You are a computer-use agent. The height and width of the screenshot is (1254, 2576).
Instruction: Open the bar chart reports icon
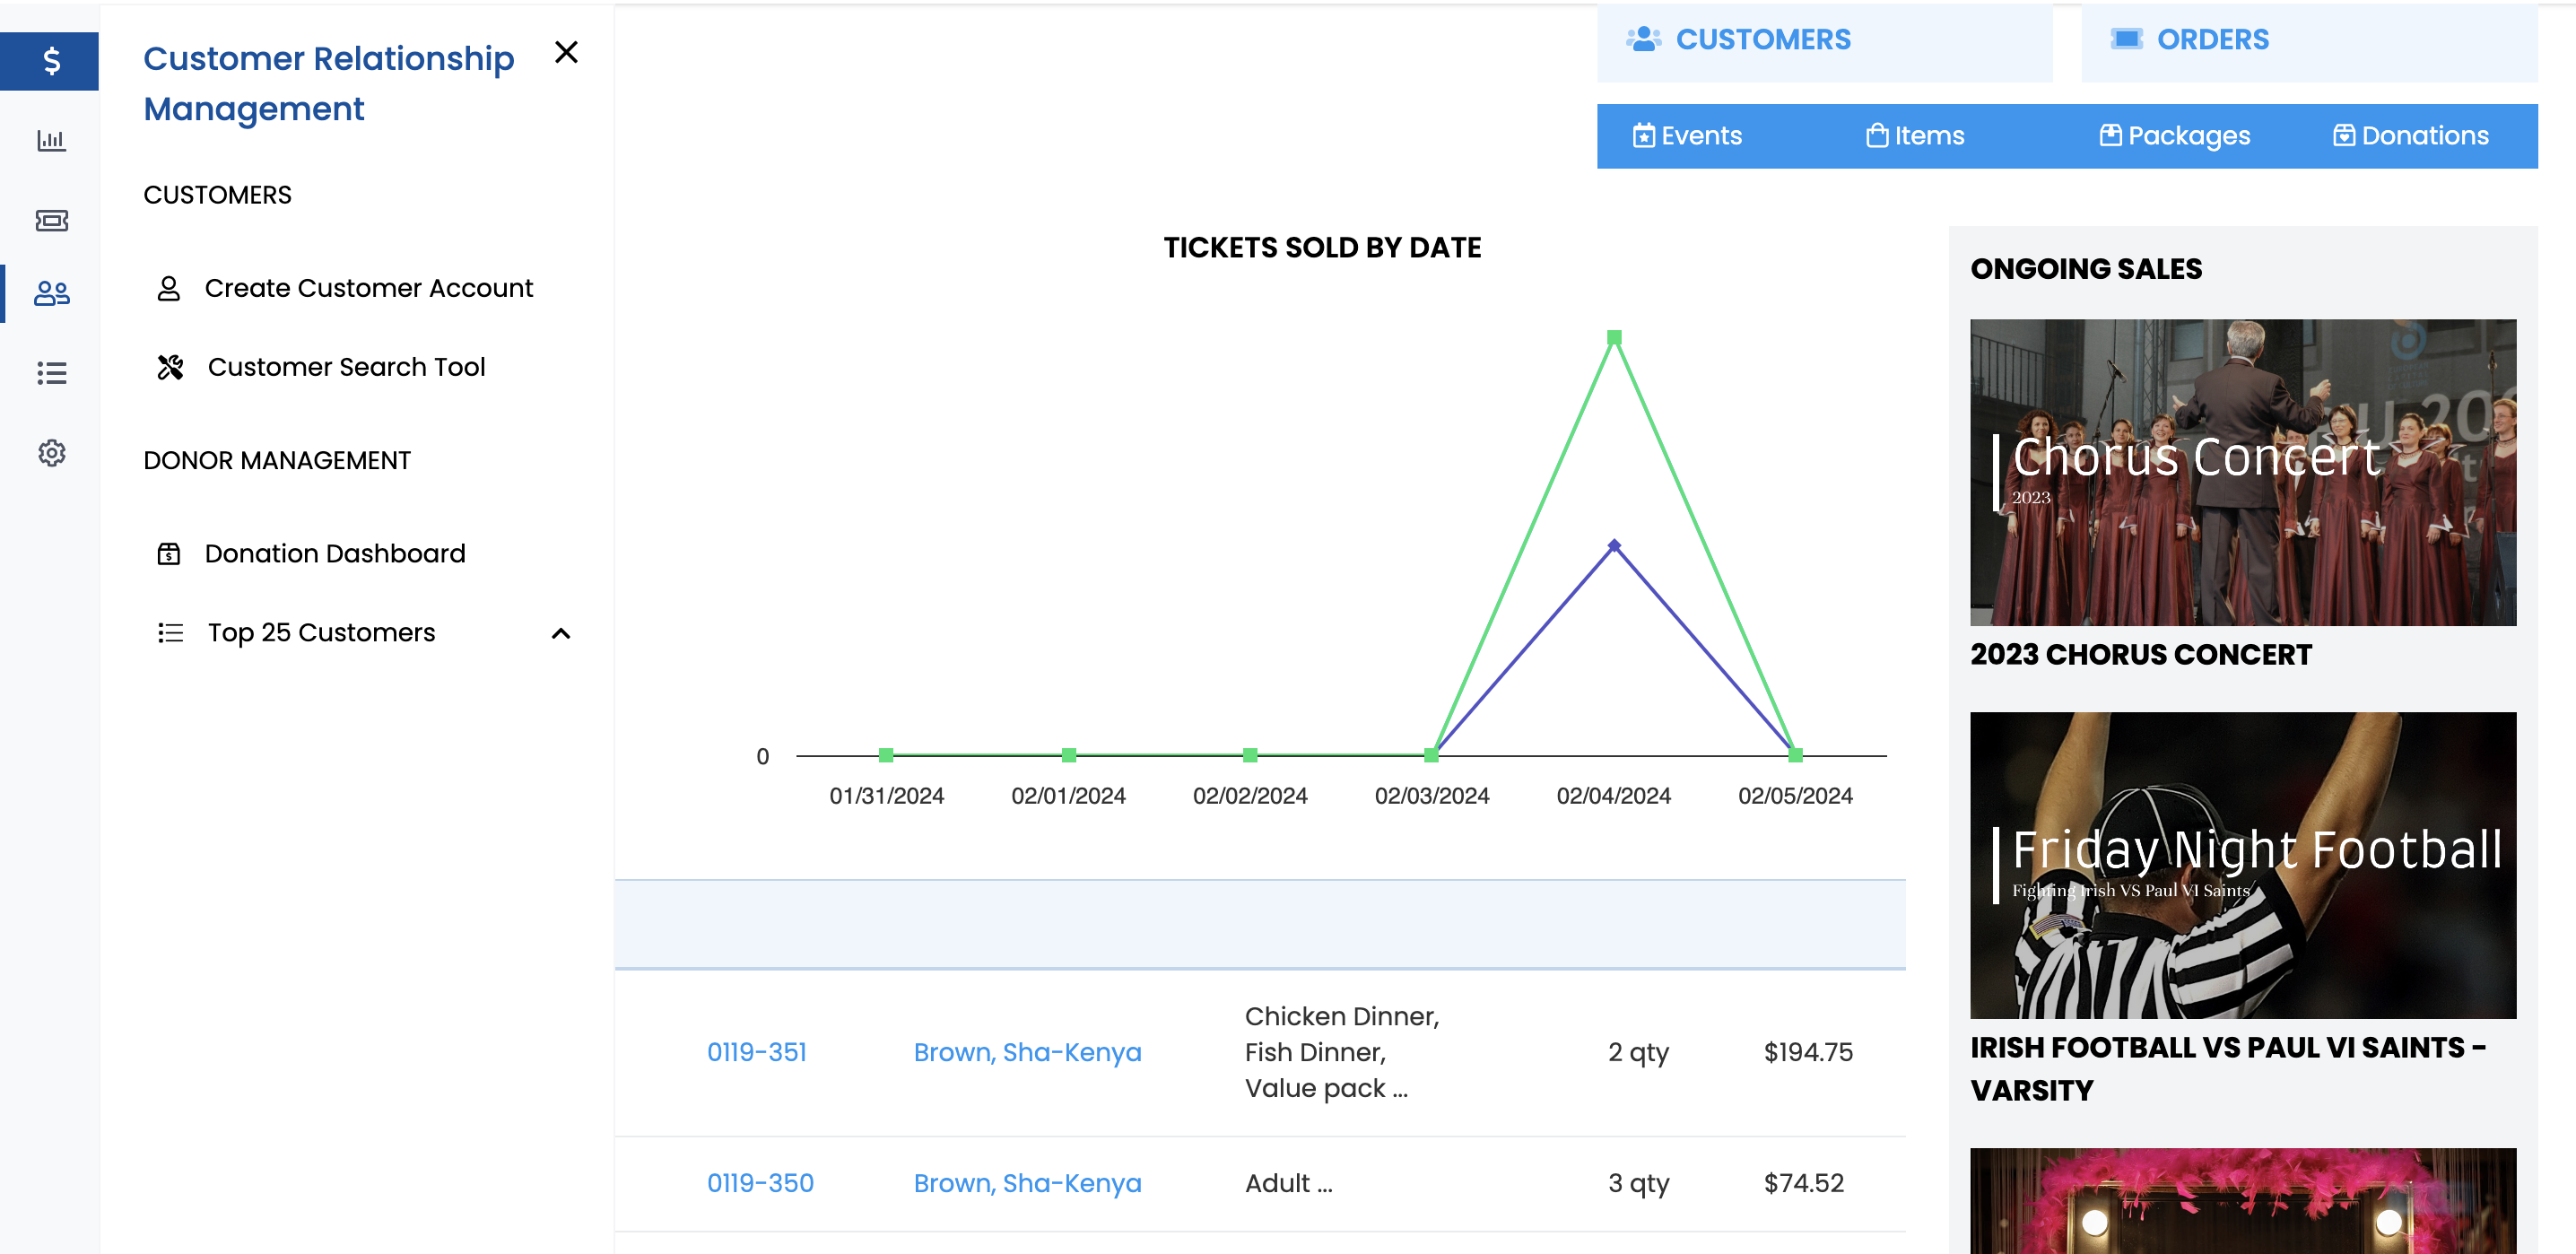pos(51,141)
